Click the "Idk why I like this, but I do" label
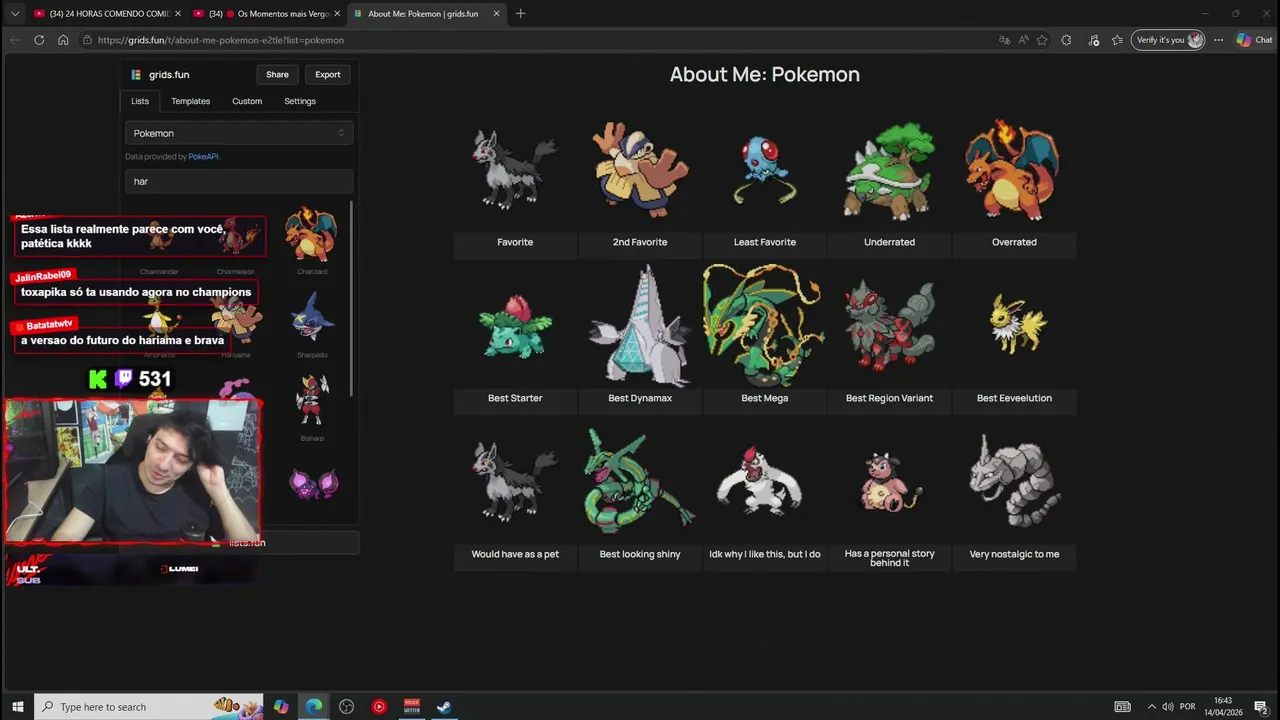 click(765, 554)
